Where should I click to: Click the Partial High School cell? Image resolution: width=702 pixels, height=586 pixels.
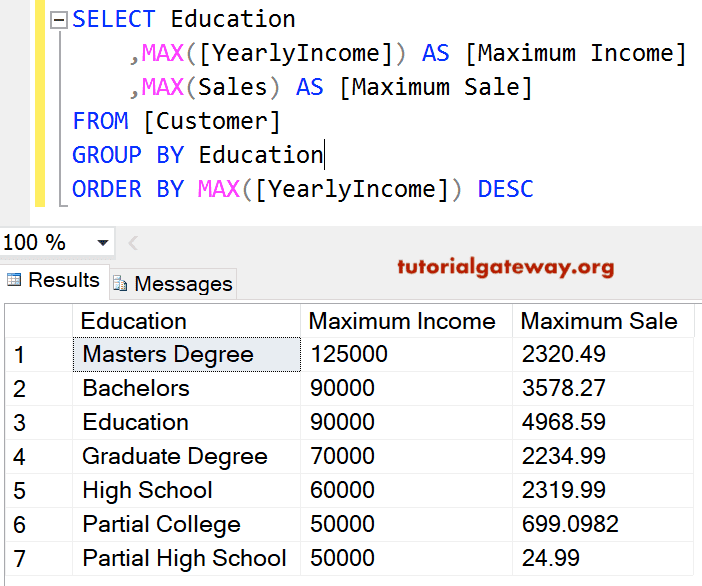point(184,559)
